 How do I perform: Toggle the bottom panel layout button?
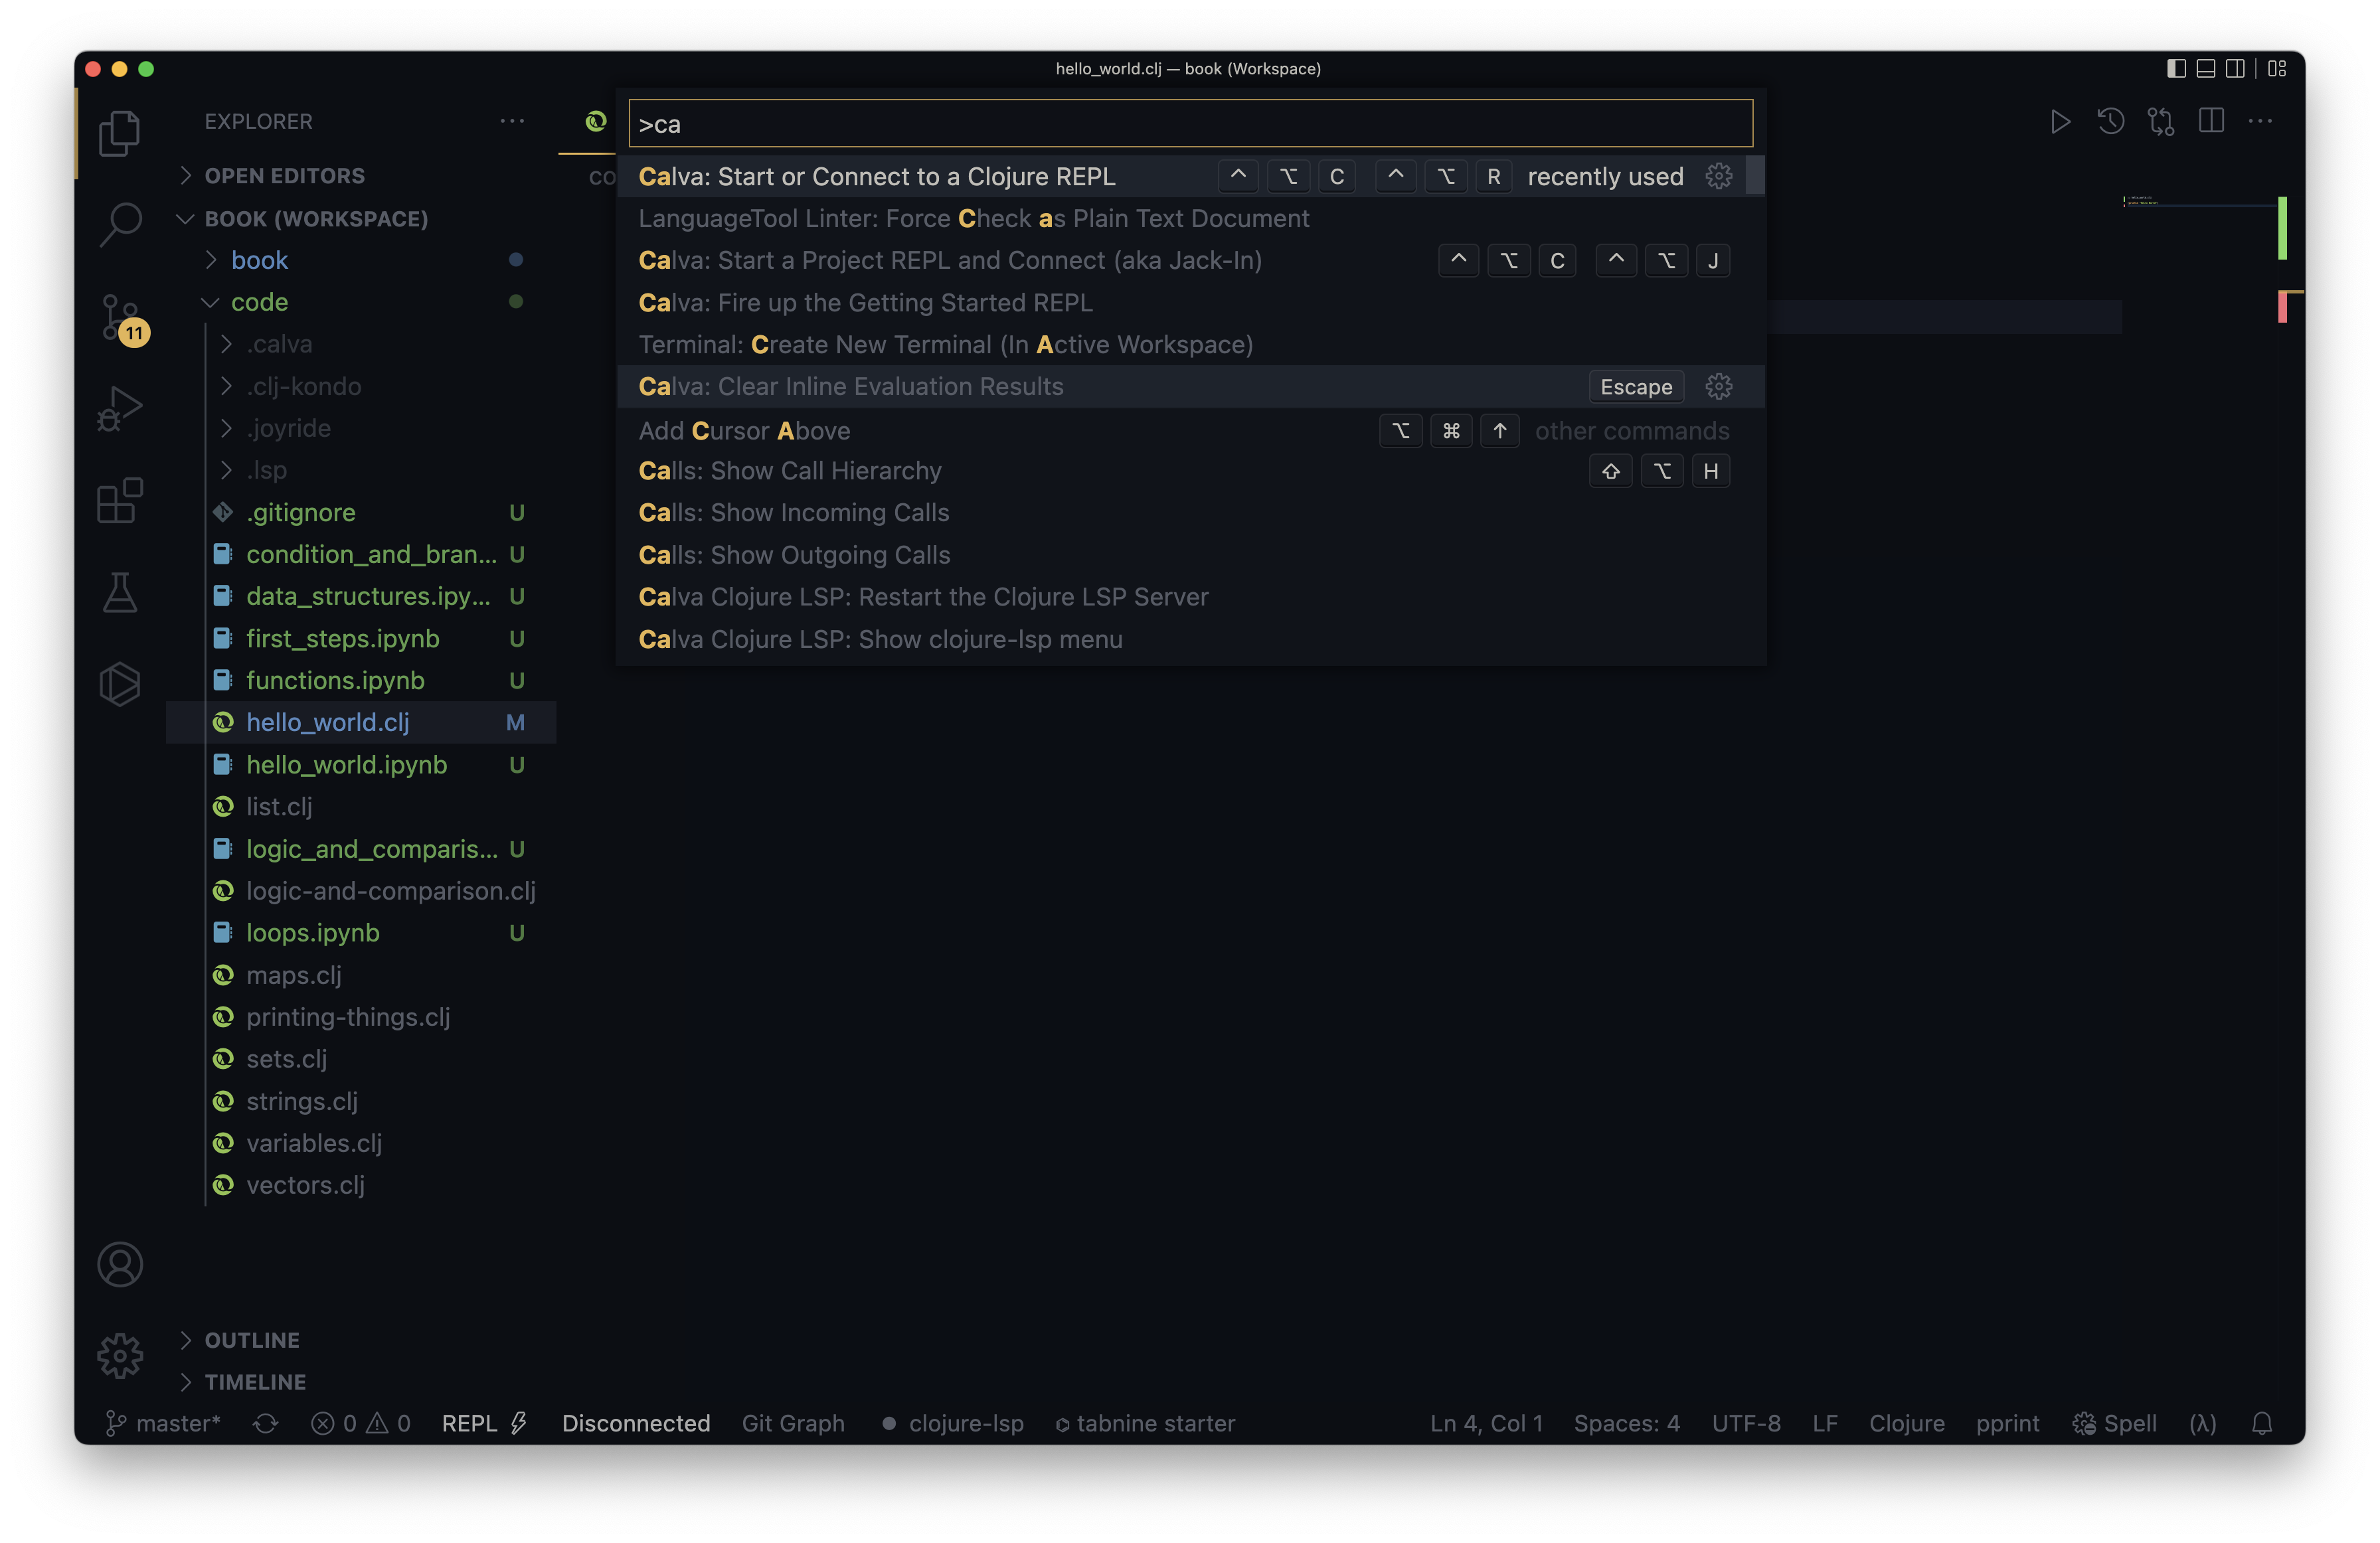[2205, 68]
